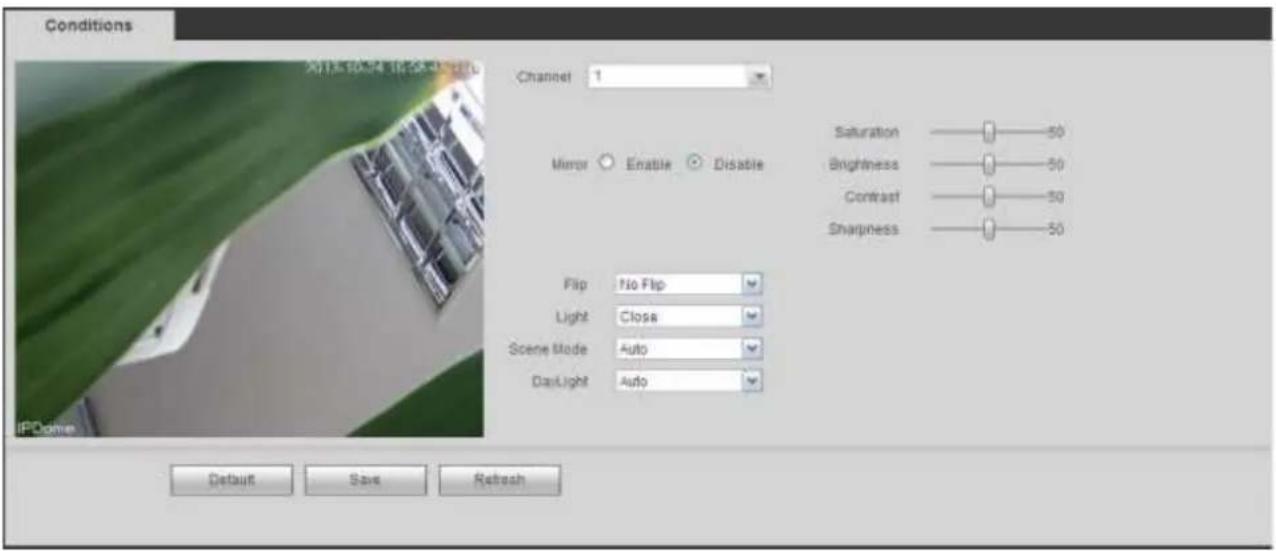The height and width of the screenshot is (551, 1276).
Task: Click the Brightness label
Action: click(864, 164)
